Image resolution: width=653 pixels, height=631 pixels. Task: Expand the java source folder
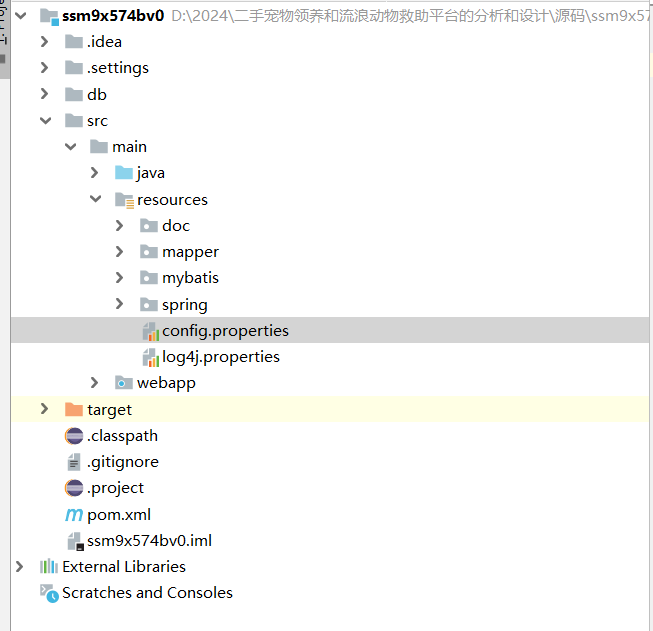click(95, 173)
